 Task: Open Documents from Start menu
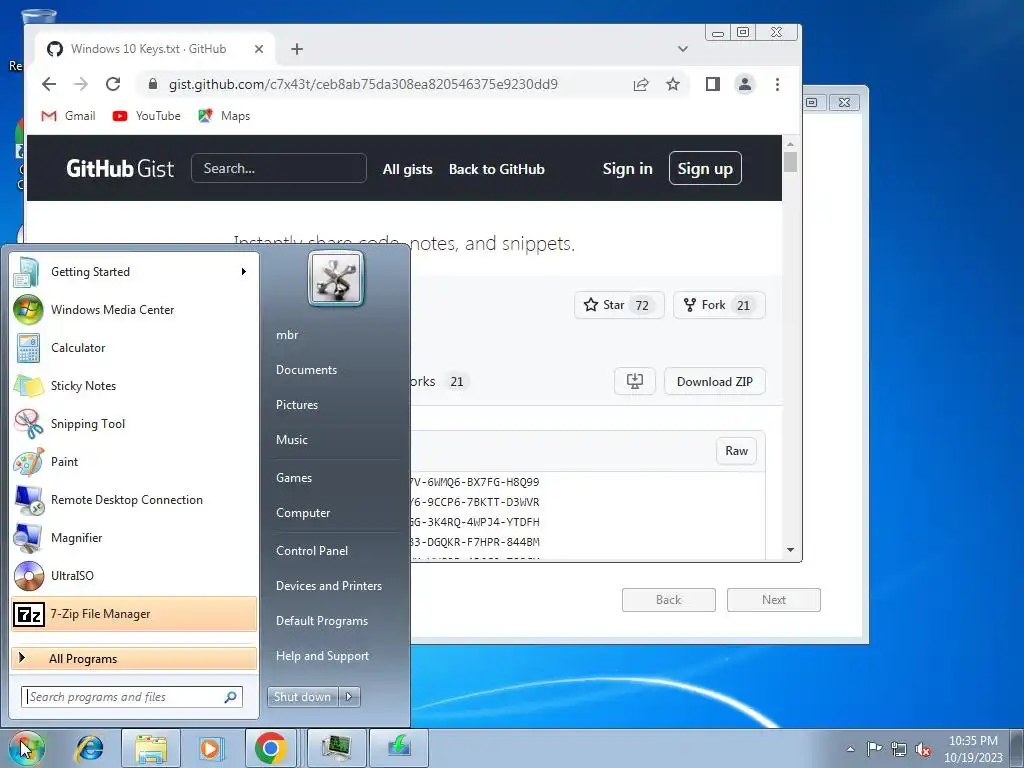click(306, 370)
